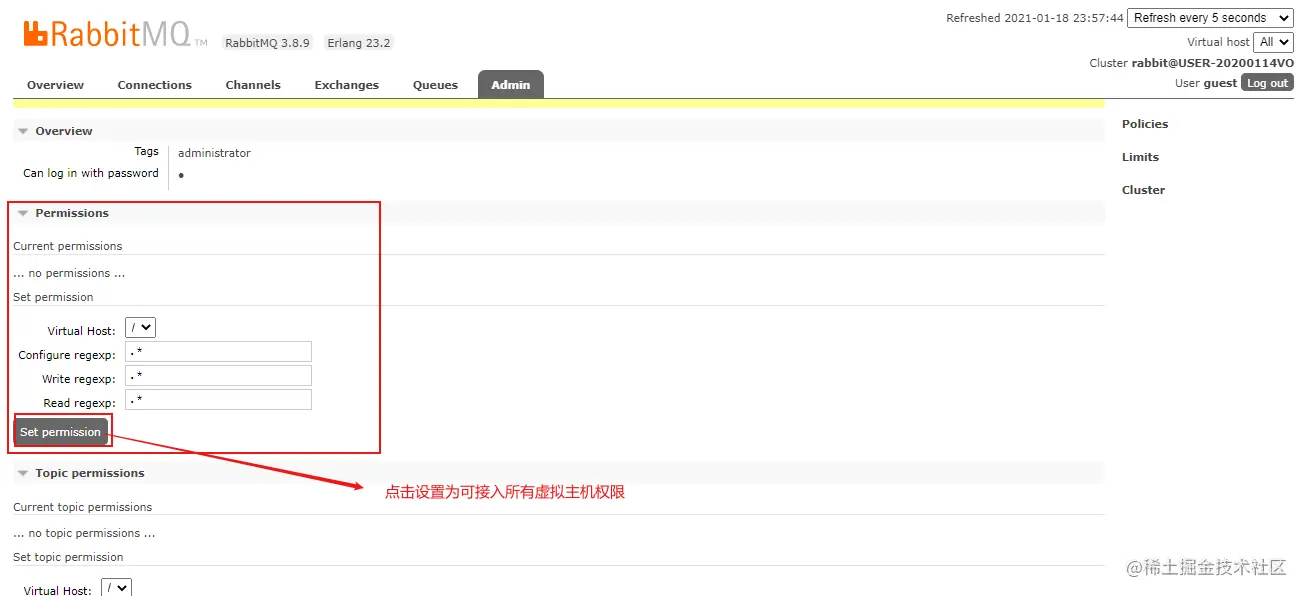1305x596 pixels.
Task: Open the Refresh every 5 seconds dropdown
Action: pyautogui.click(x=1210, y=18)
